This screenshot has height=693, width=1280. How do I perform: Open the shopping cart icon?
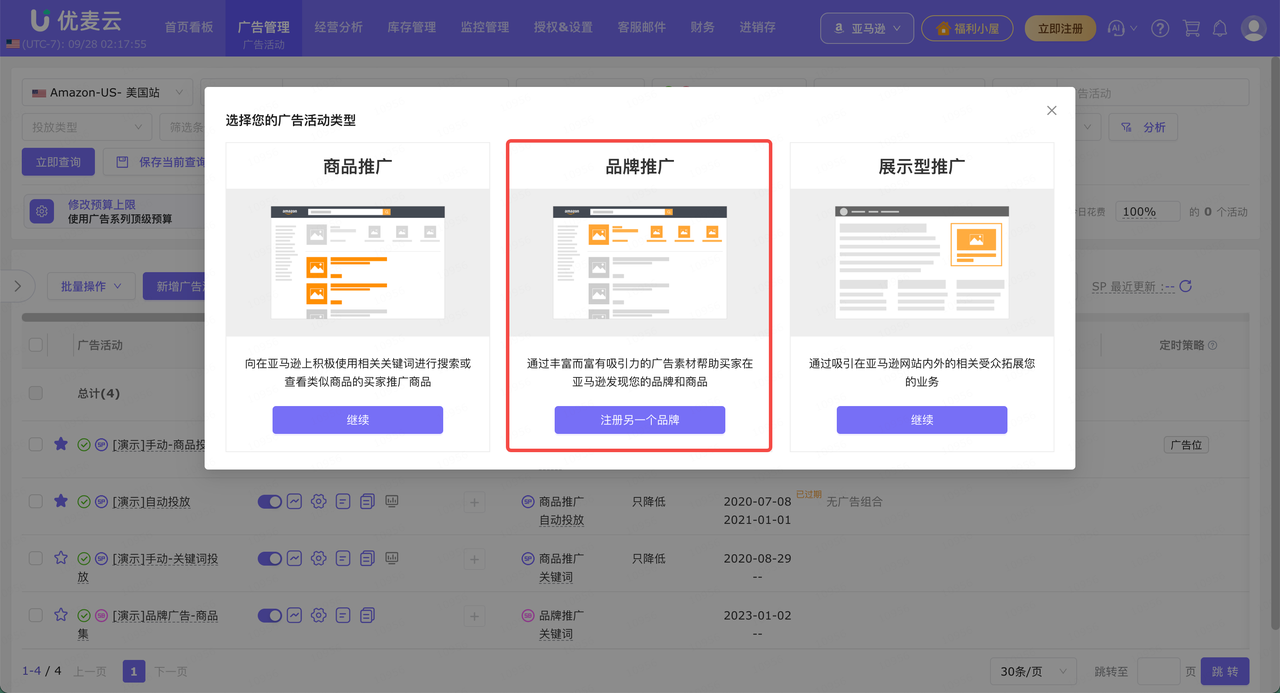click(1191, 28)
